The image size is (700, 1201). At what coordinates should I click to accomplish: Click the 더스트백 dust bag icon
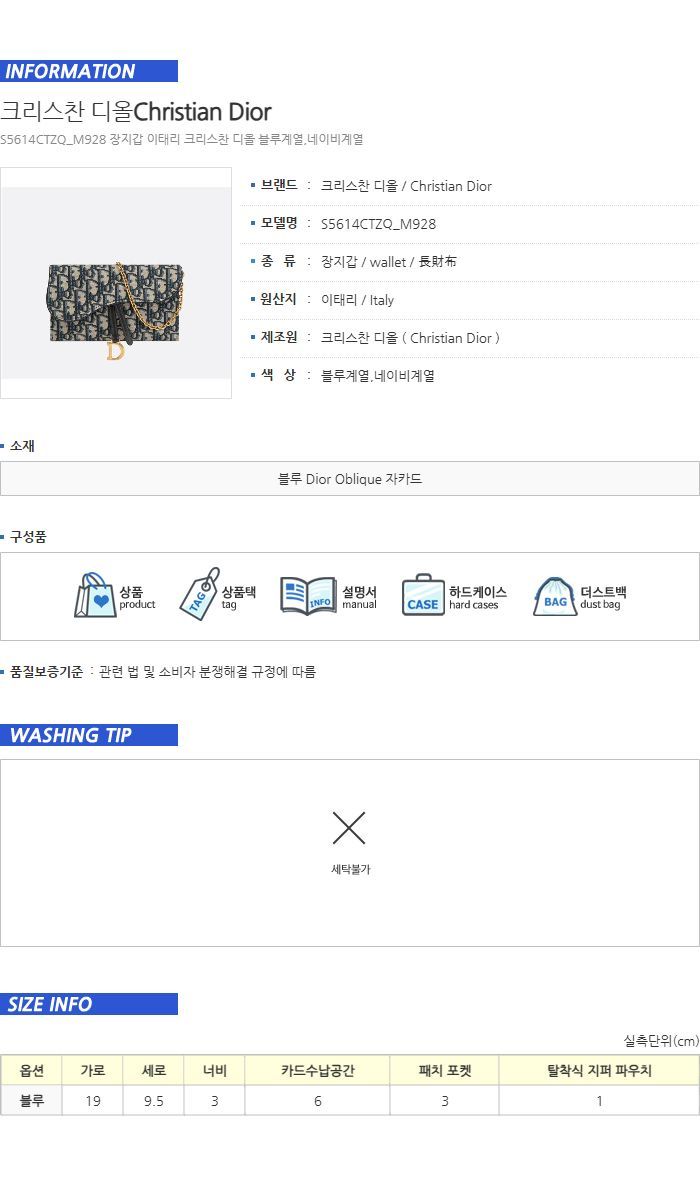tap(554, 596)
